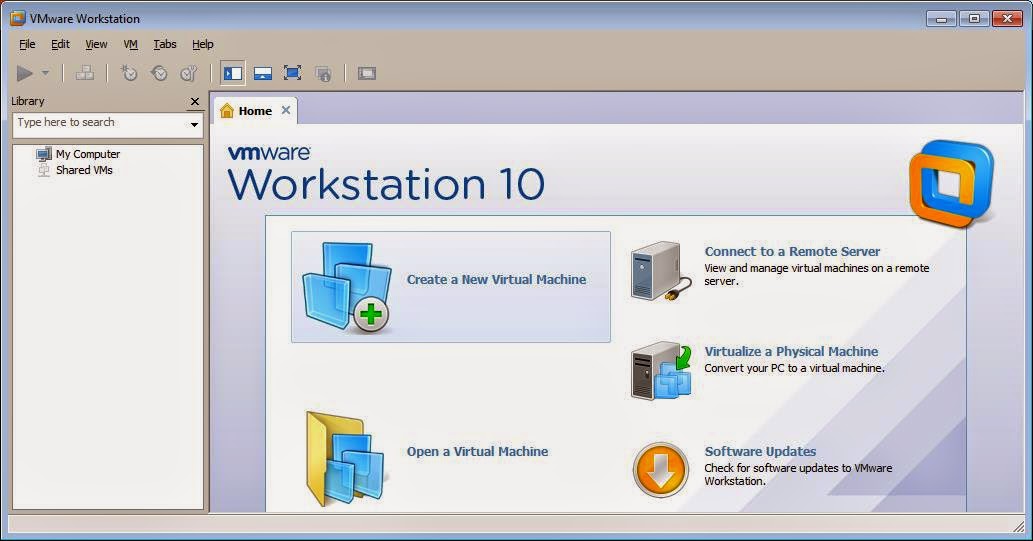
Task: Click the Unity mode toolbar icon
Action: [x=323, y=73]
